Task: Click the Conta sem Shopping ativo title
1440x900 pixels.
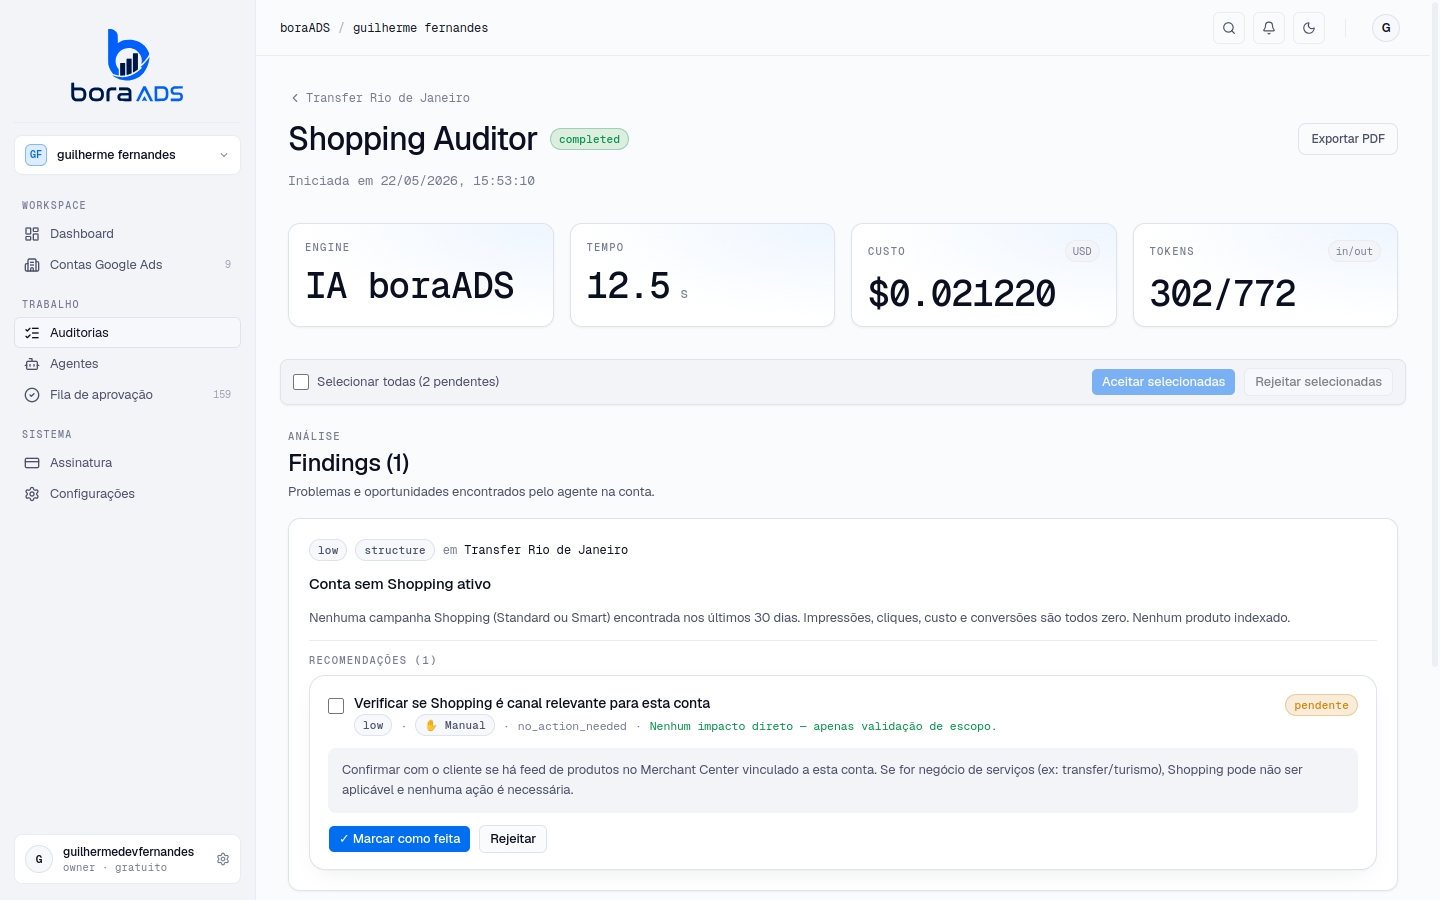Action: pos(400,584)
